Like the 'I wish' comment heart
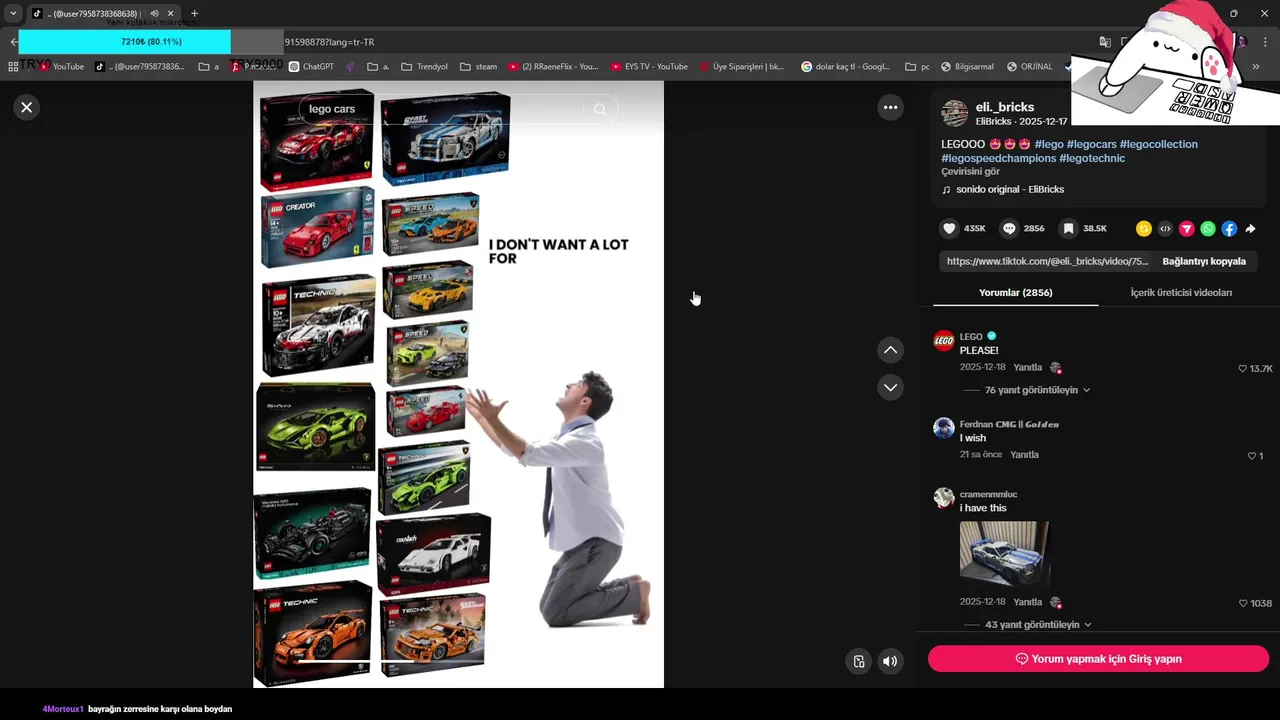The height and width of the screenshot is (720, 1280). pyautogui.click(x=1251, y=456)
